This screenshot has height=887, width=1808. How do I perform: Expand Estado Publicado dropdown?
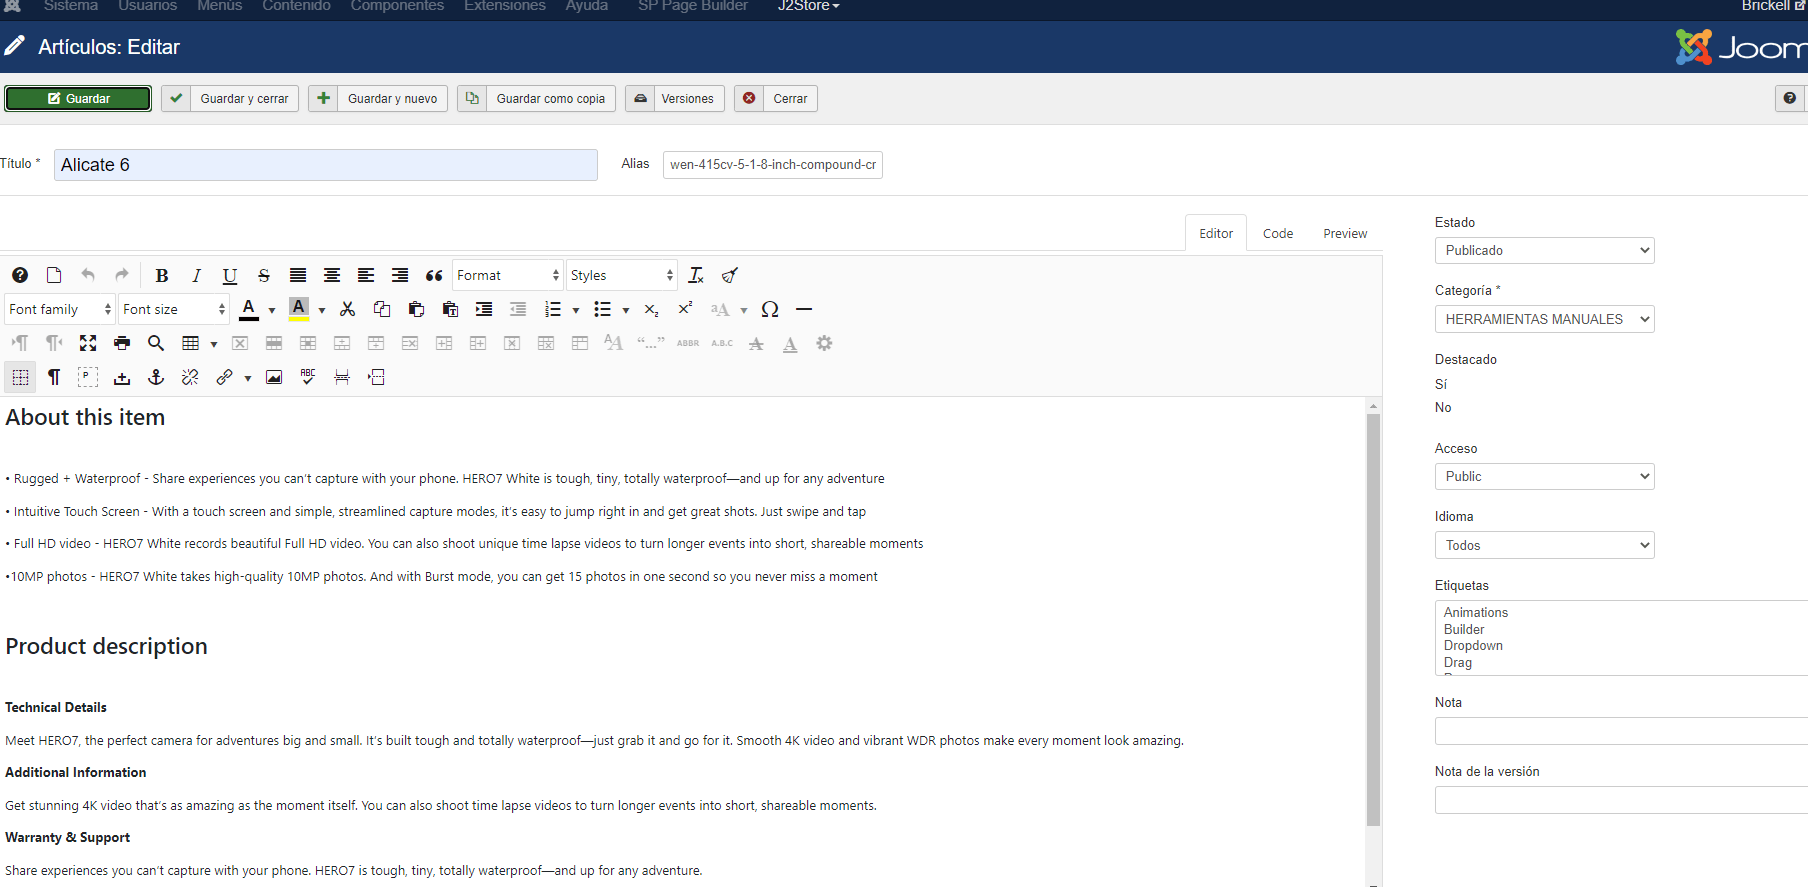[1544, 250]
